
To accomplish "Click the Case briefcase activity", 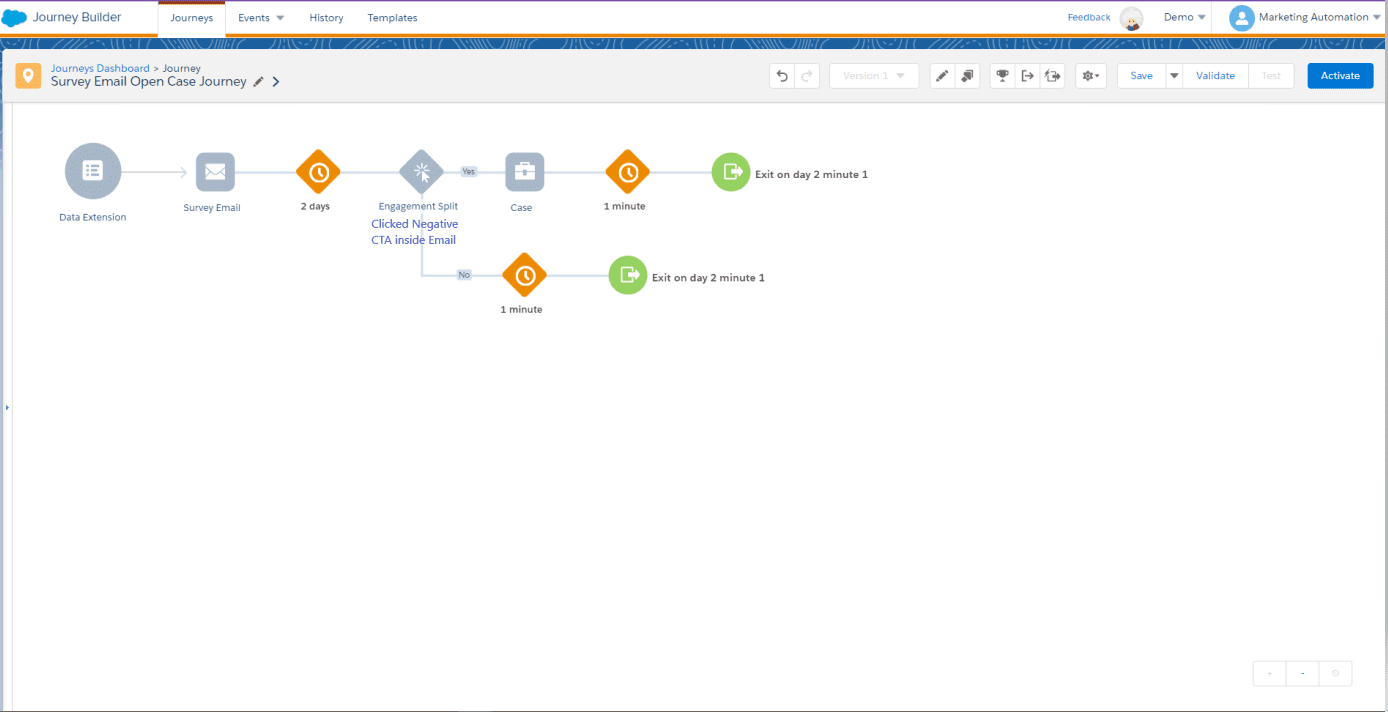I will [524, 172].
